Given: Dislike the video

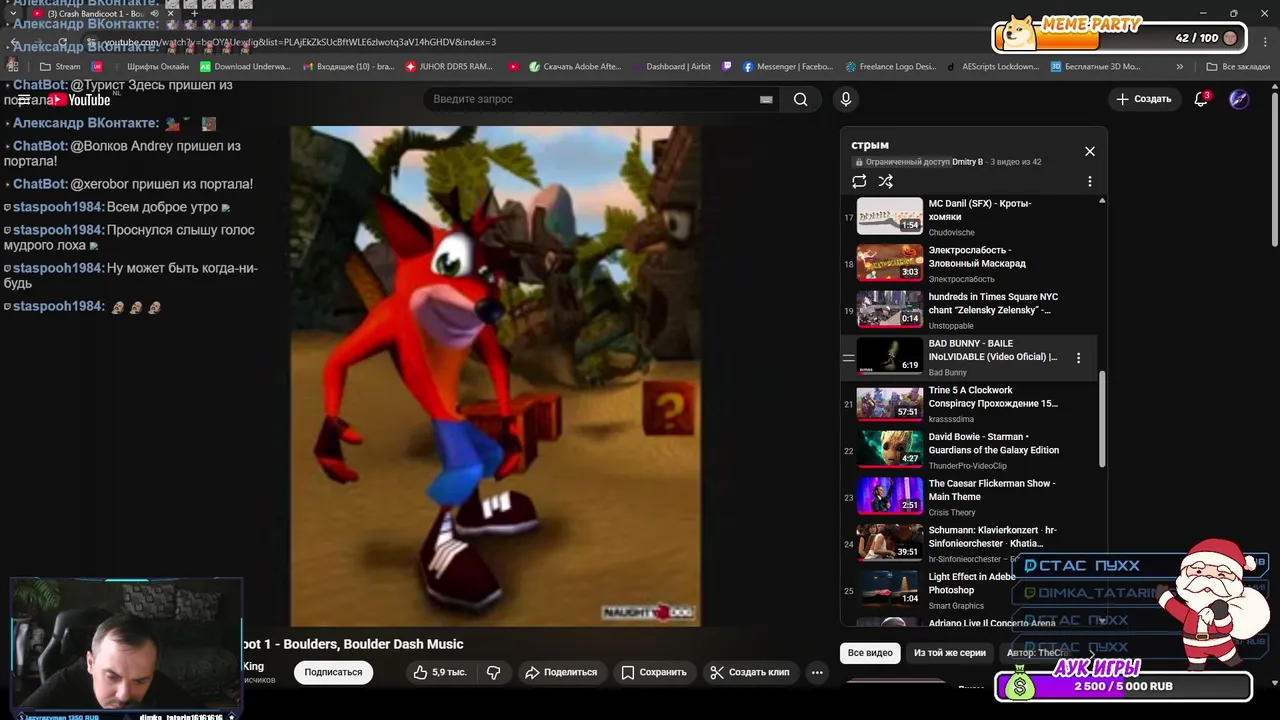Looking at the screenshot, I should click(x=494, y=672).
